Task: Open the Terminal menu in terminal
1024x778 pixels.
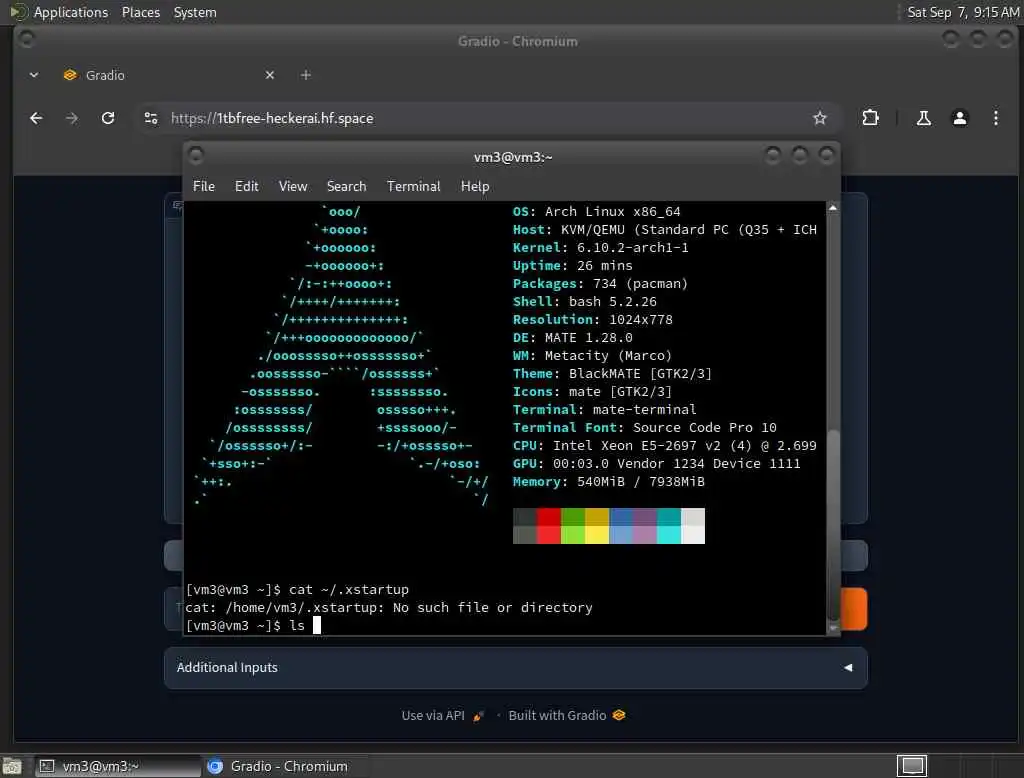Action: click(x=413, y=186)
